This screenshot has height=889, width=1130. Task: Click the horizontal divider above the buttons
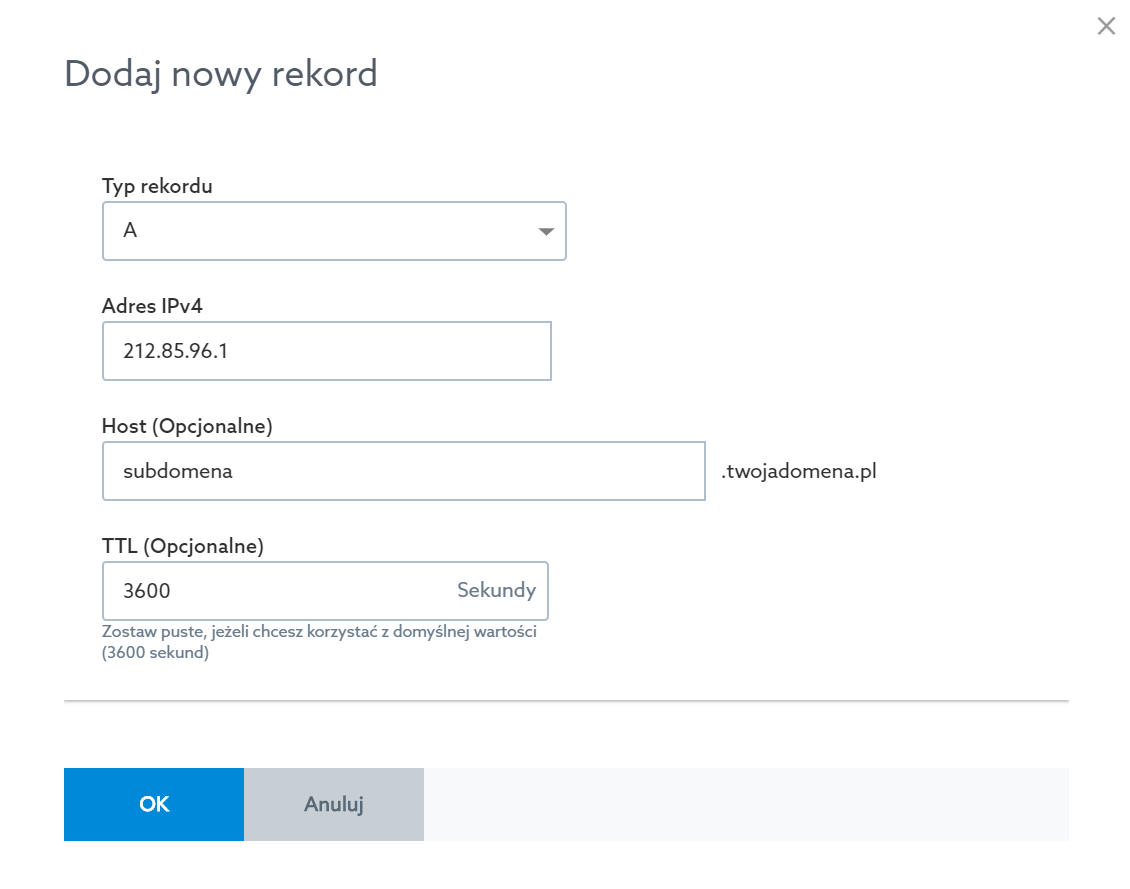(x=566, y=701)
